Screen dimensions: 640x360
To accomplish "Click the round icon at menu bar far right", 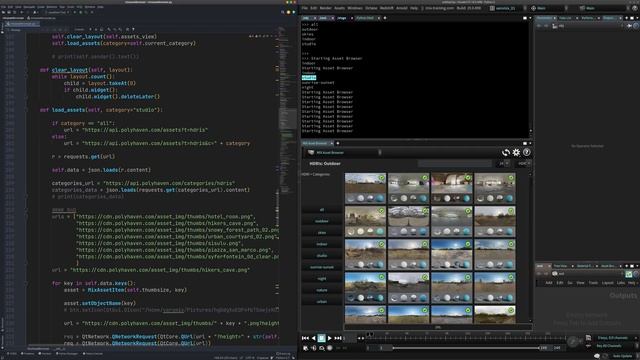I will tap(634, 8).
